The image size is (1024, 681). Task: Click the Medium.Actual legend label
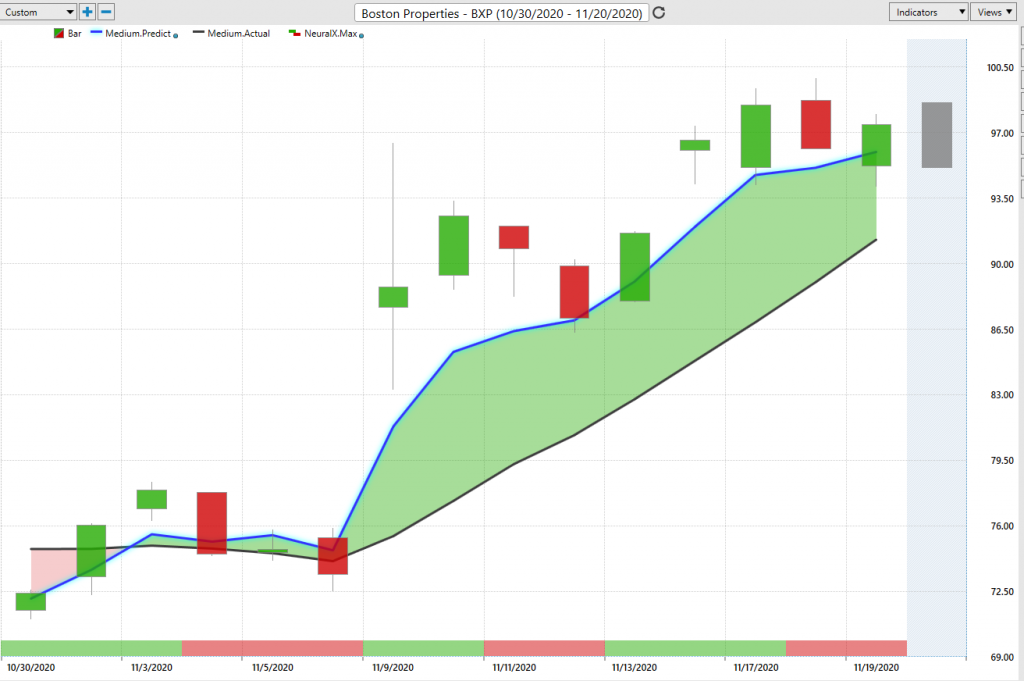pyautogui.click(x=238, y=33)
